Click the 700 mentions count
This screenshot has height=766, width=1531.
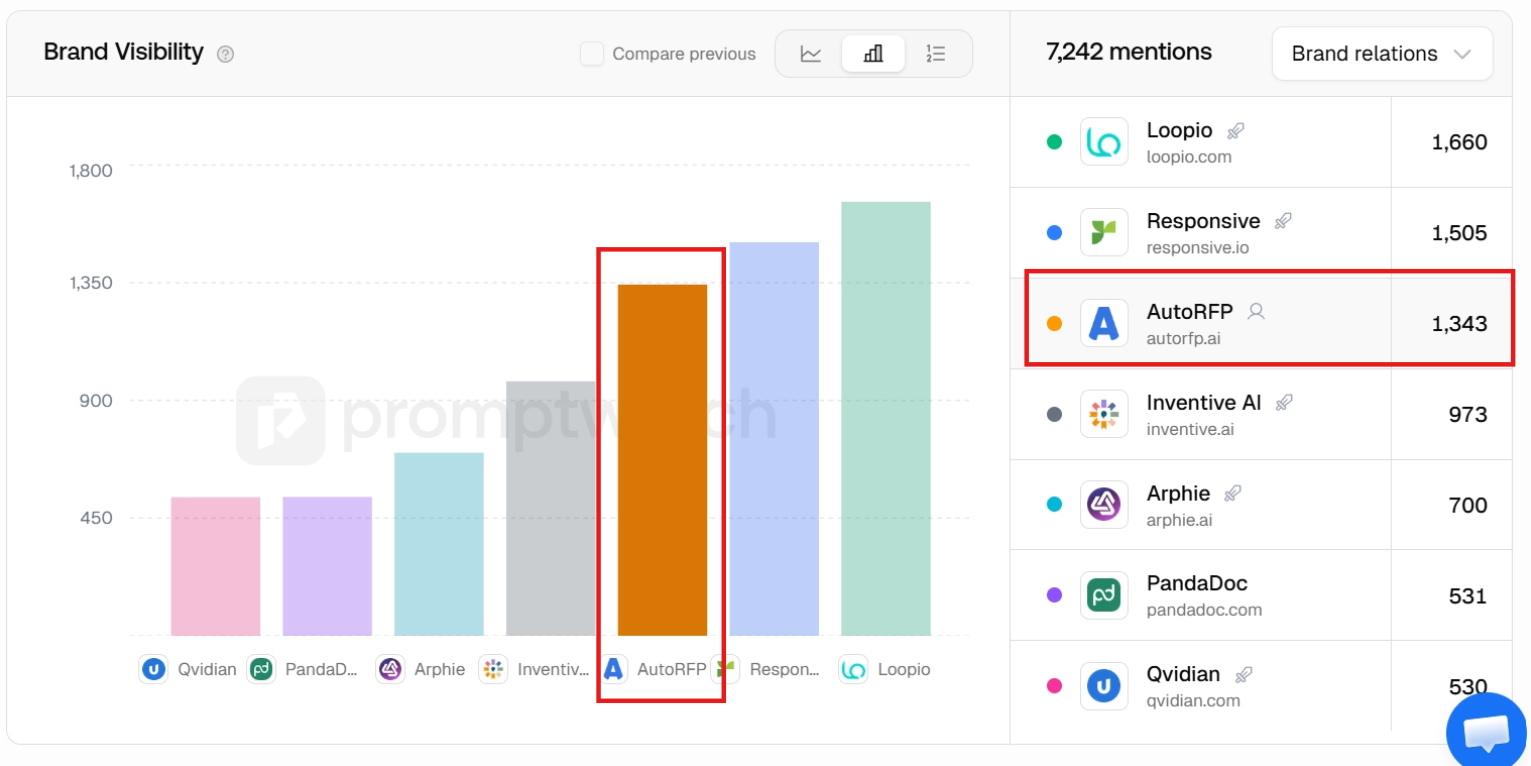pos(1467,505)
